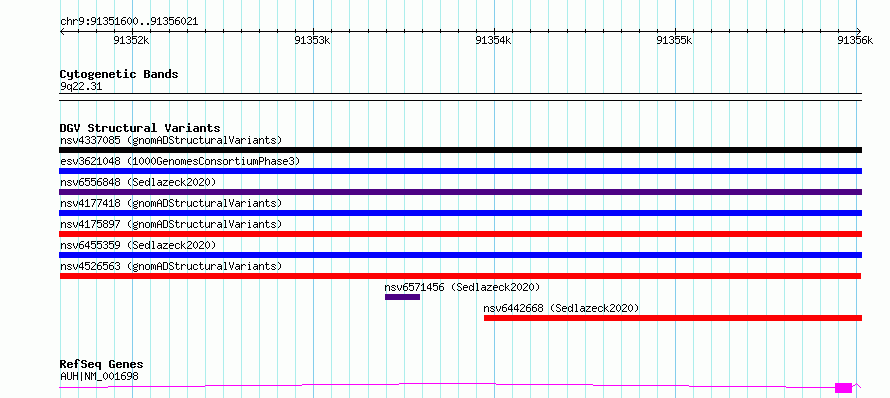Select the blue nsv4177418 variant bar
Viewport: 890px width, 398px height.
[x=460, y=213]
